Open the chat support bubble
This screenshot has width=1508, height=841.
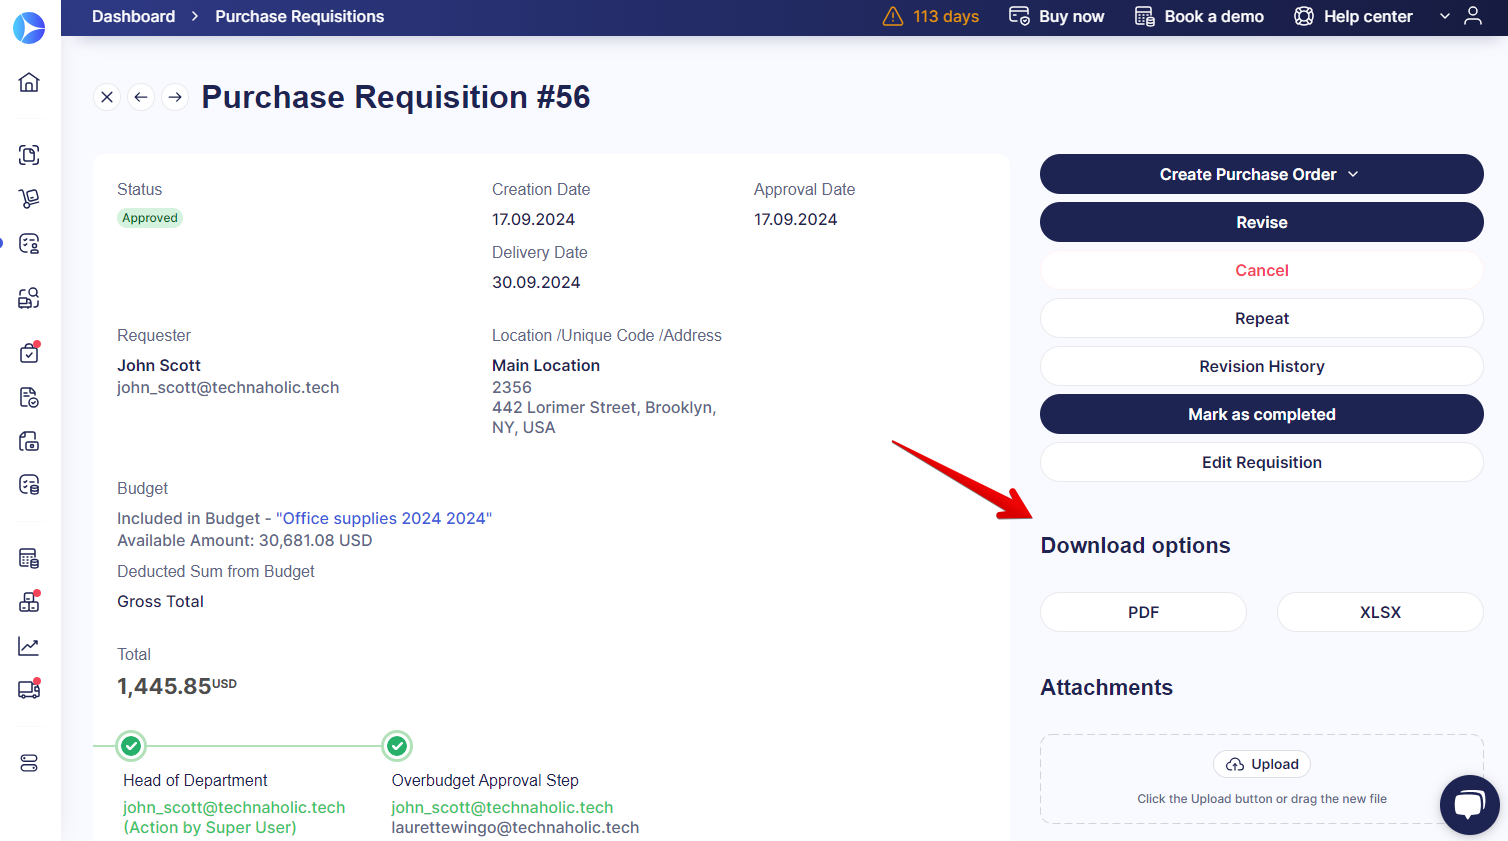[x=1469, y=804]
